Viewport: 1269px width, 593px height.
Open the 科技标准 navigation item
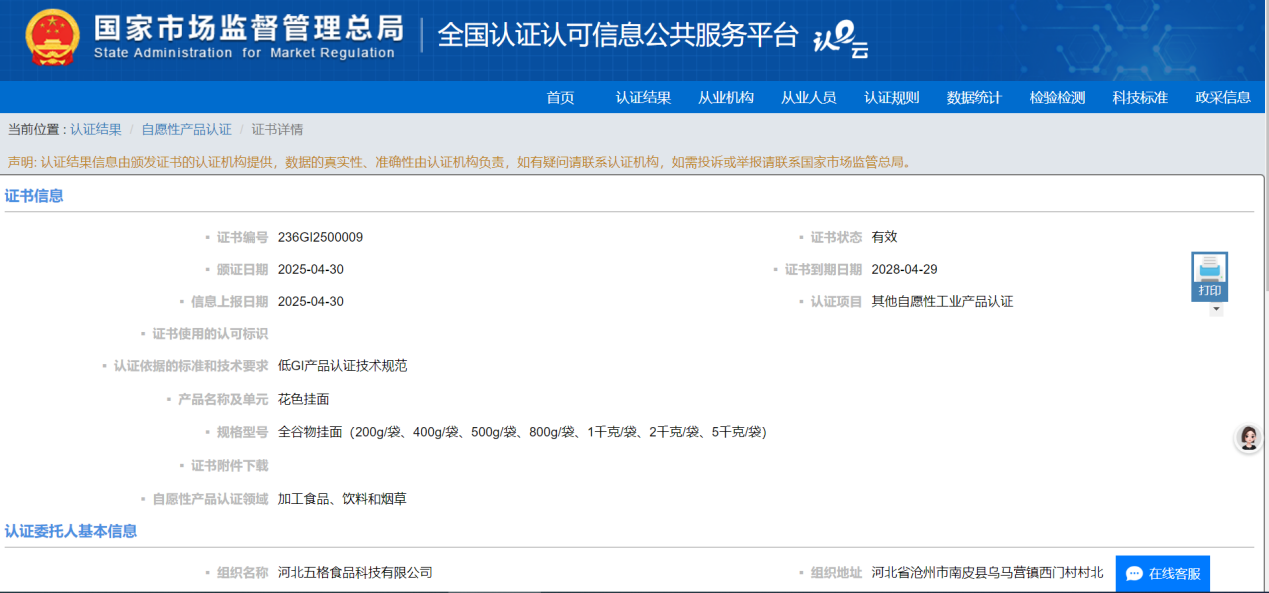(x=1140, y=98)
